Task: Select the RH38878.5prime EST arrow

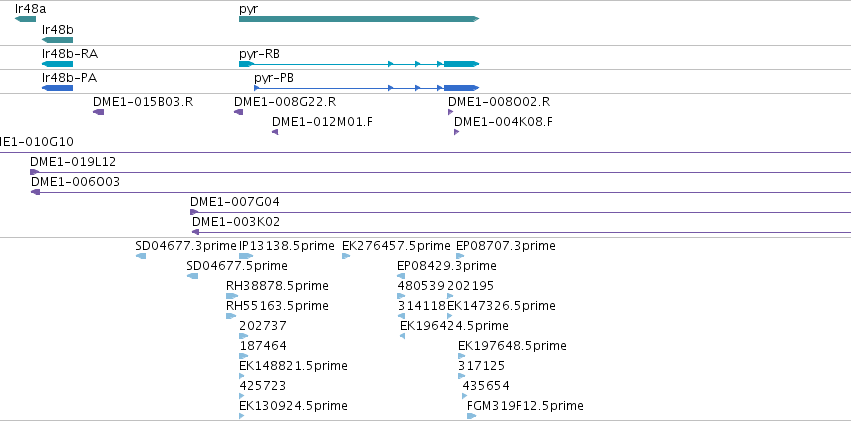Action: tap(232, 296)
